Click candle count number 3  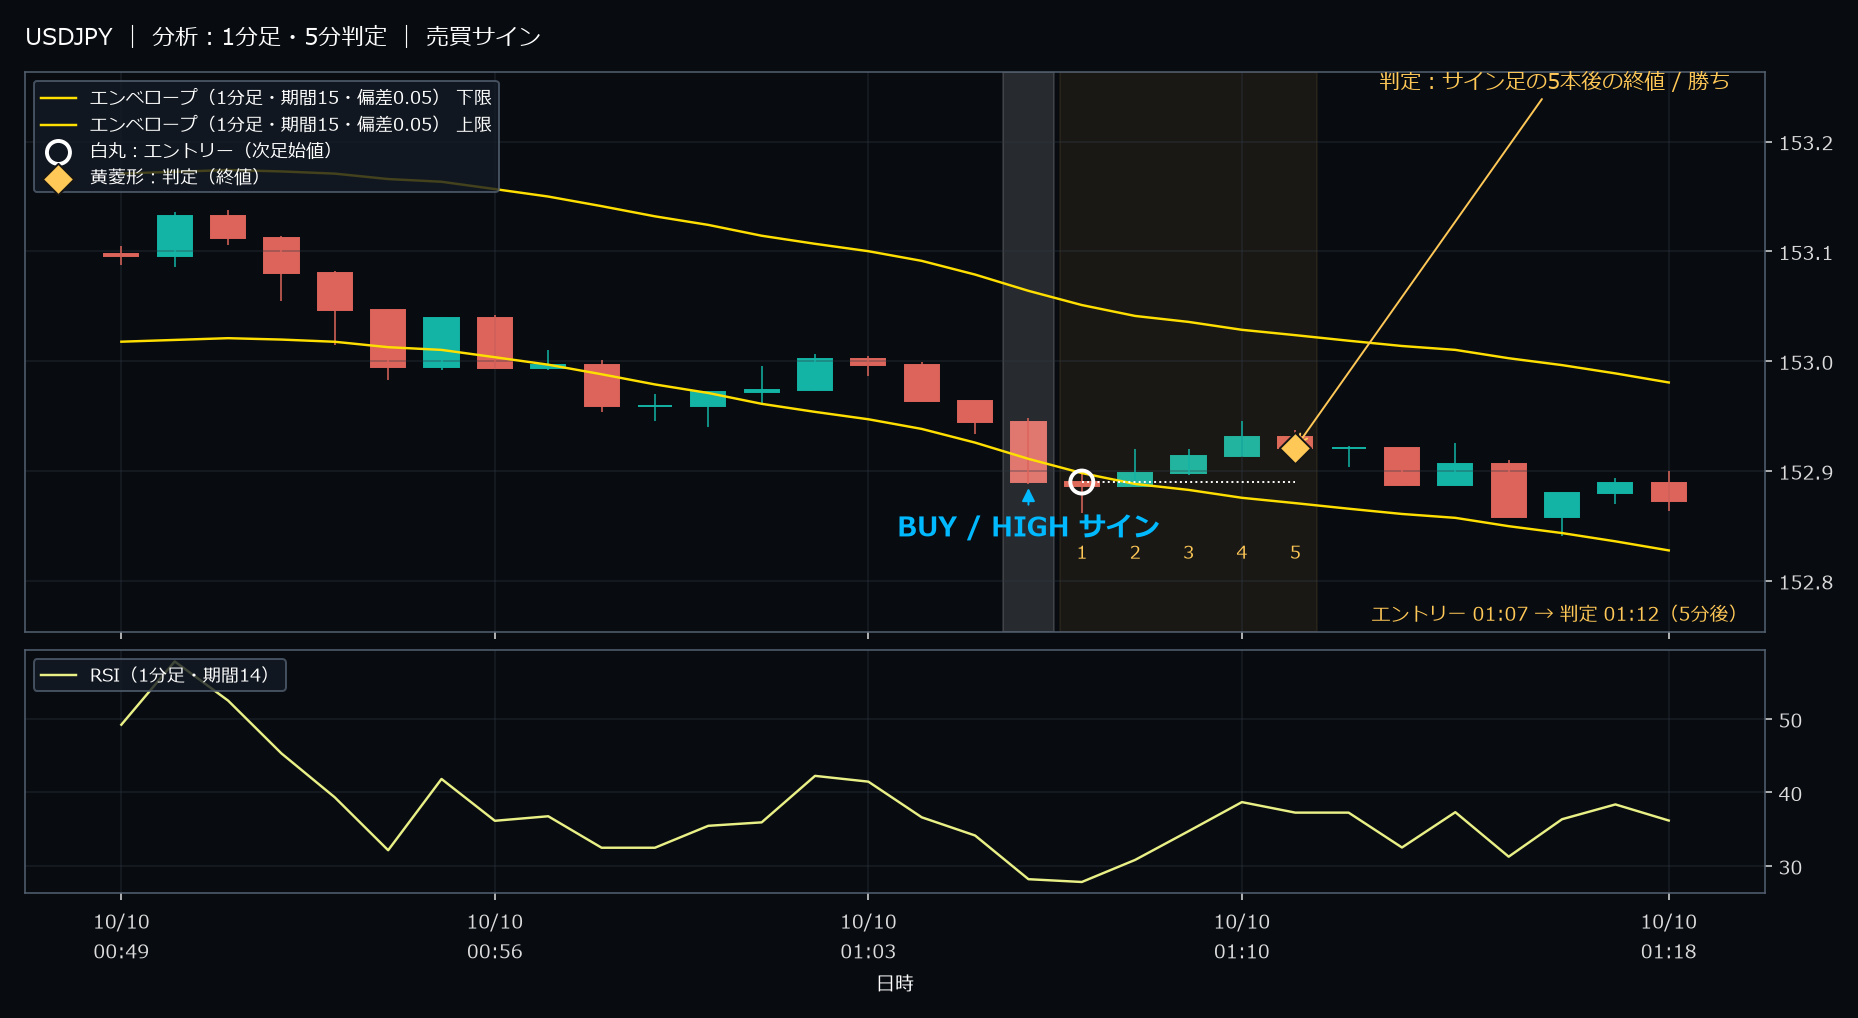[x=1188, y=553]
